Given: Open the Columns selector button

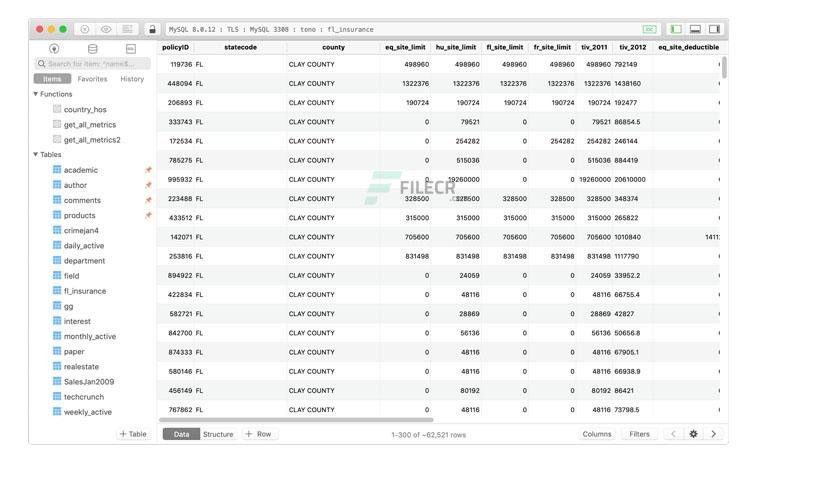Looking at the screenshot, I should (597, 434).
